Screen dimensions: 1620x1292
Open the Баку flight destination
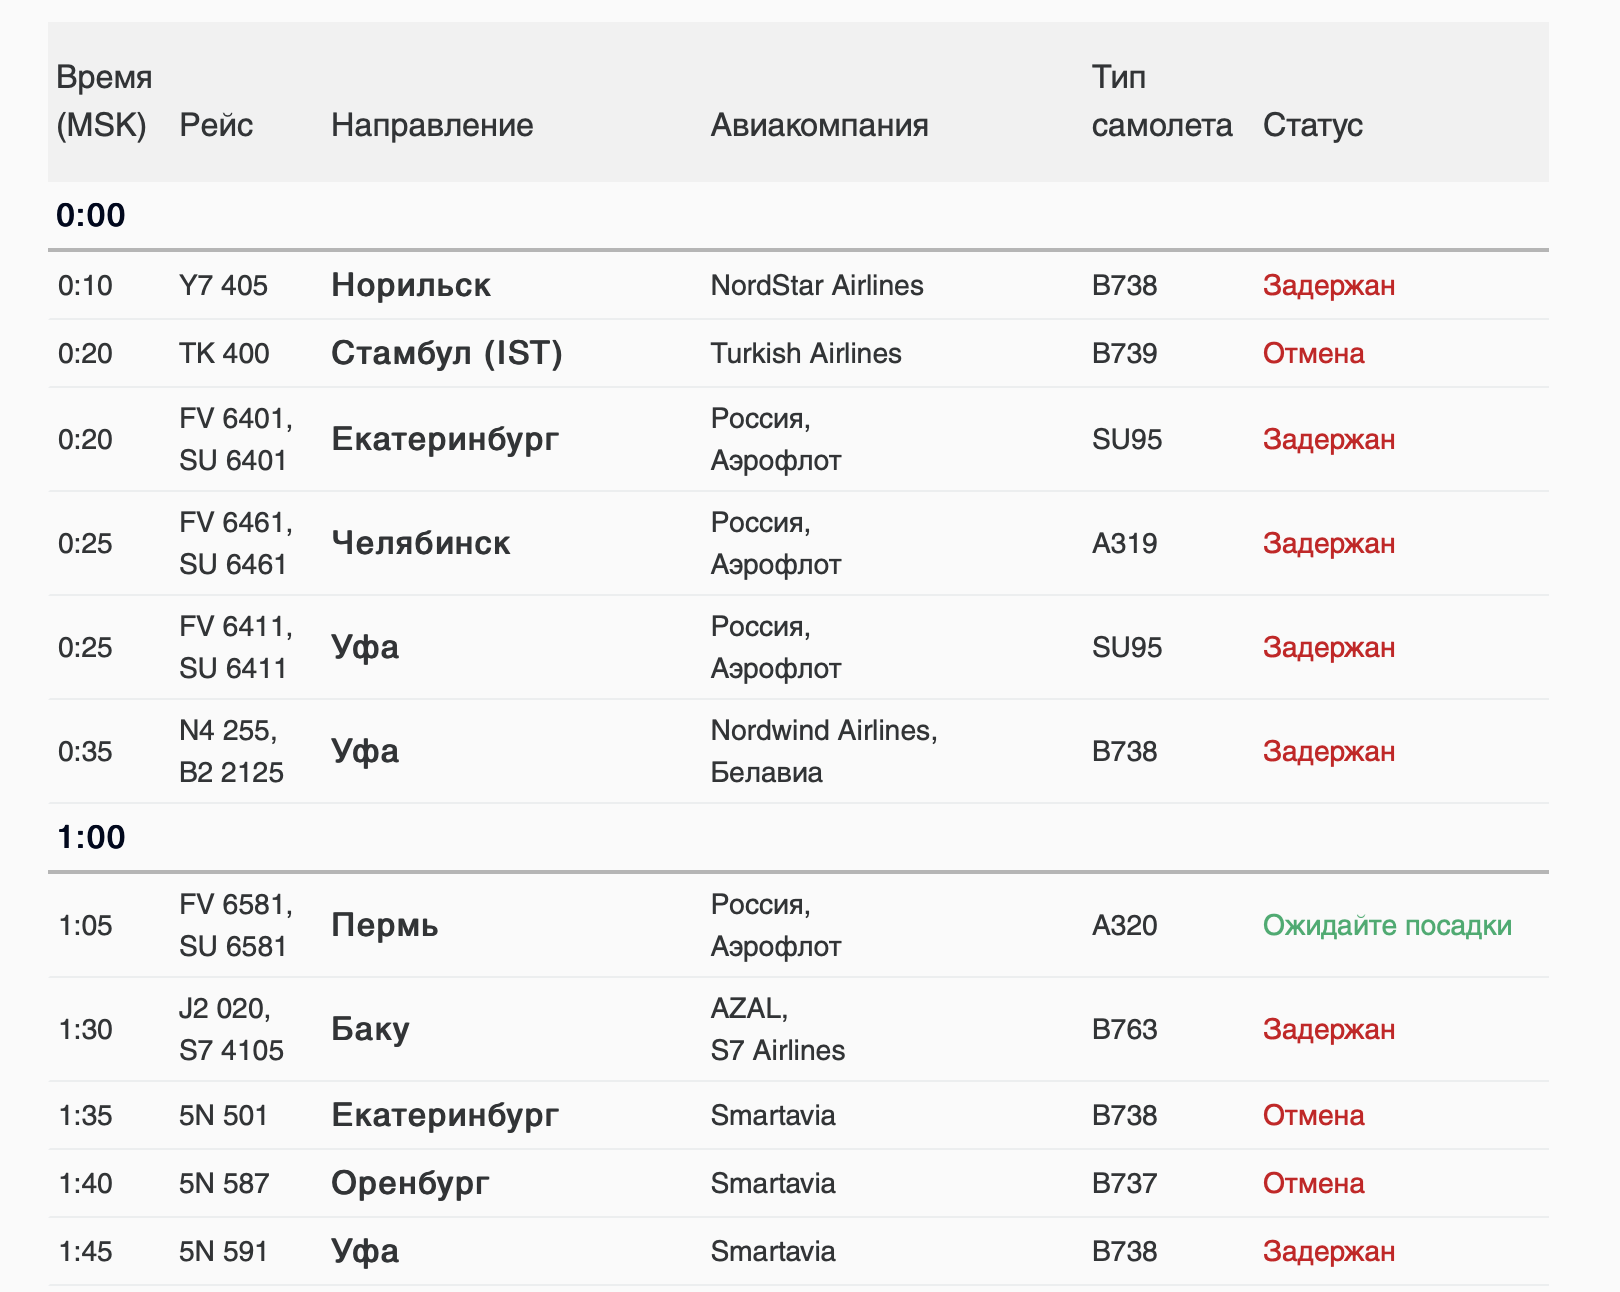click(x=370, y=1030)
